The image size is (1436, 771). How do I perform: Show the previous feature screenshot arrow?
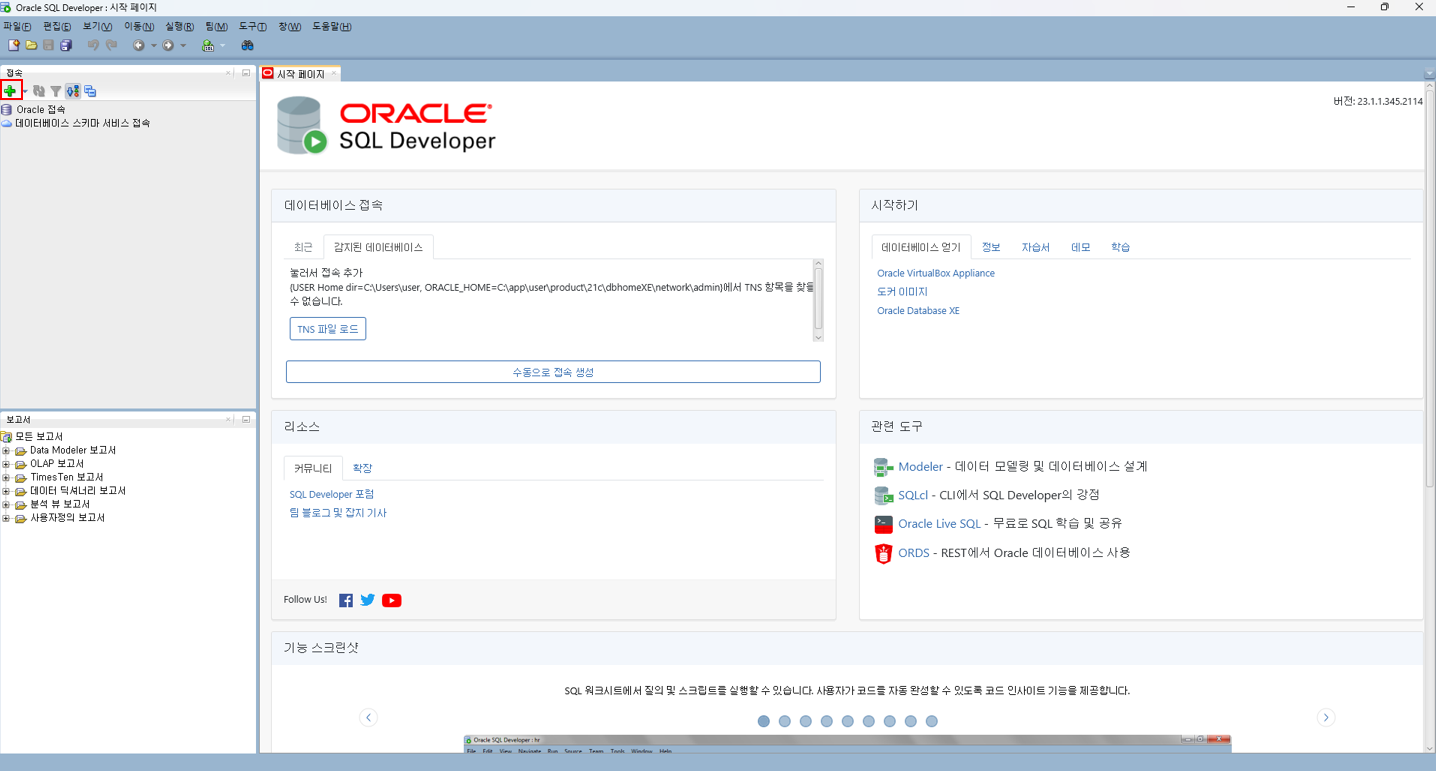368,717
